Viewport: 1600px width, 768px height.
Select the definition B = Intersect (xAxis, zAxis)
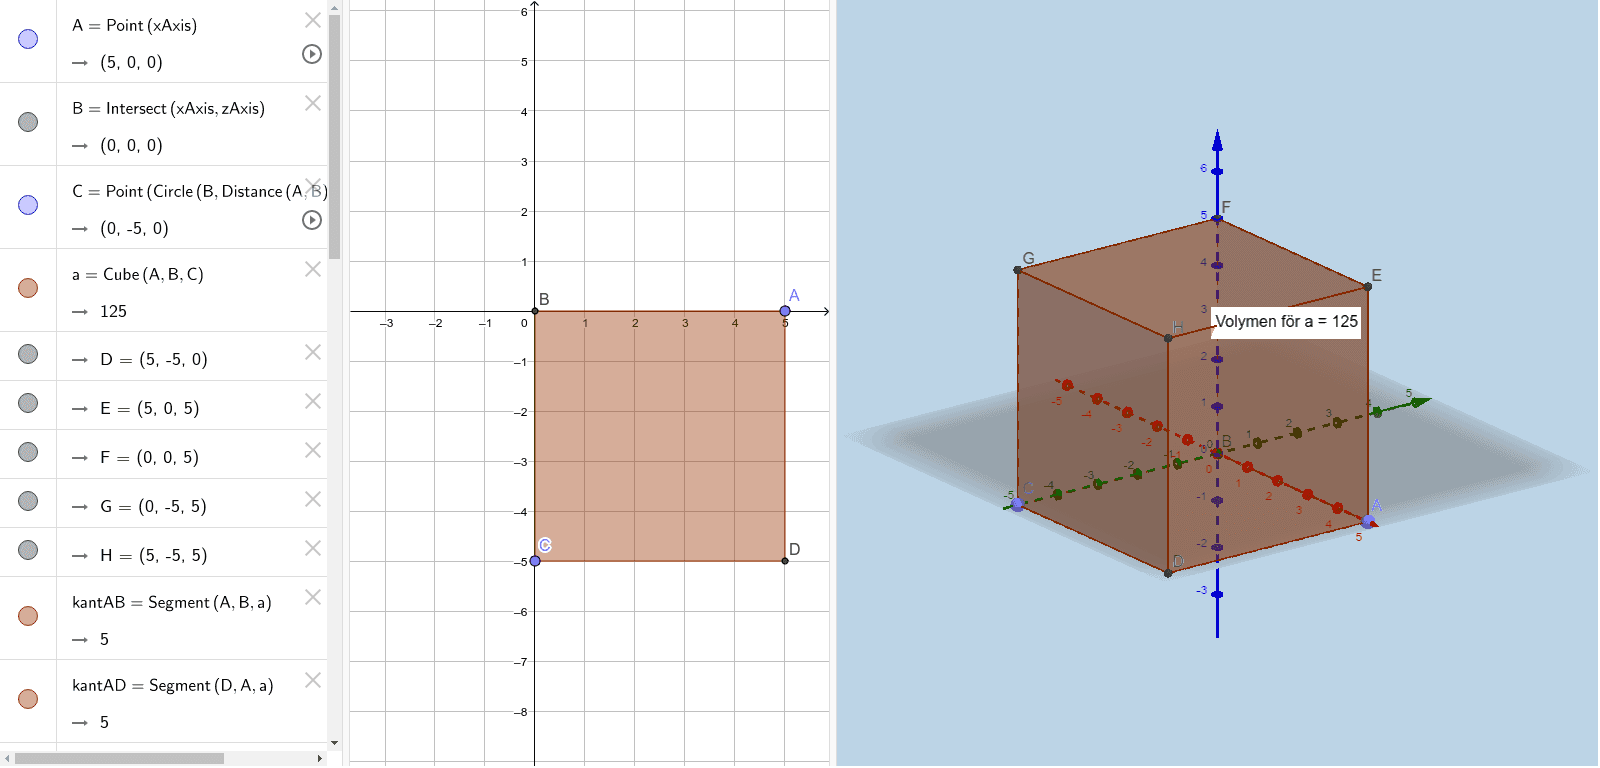pyautogui.click(x=168, y=108)
